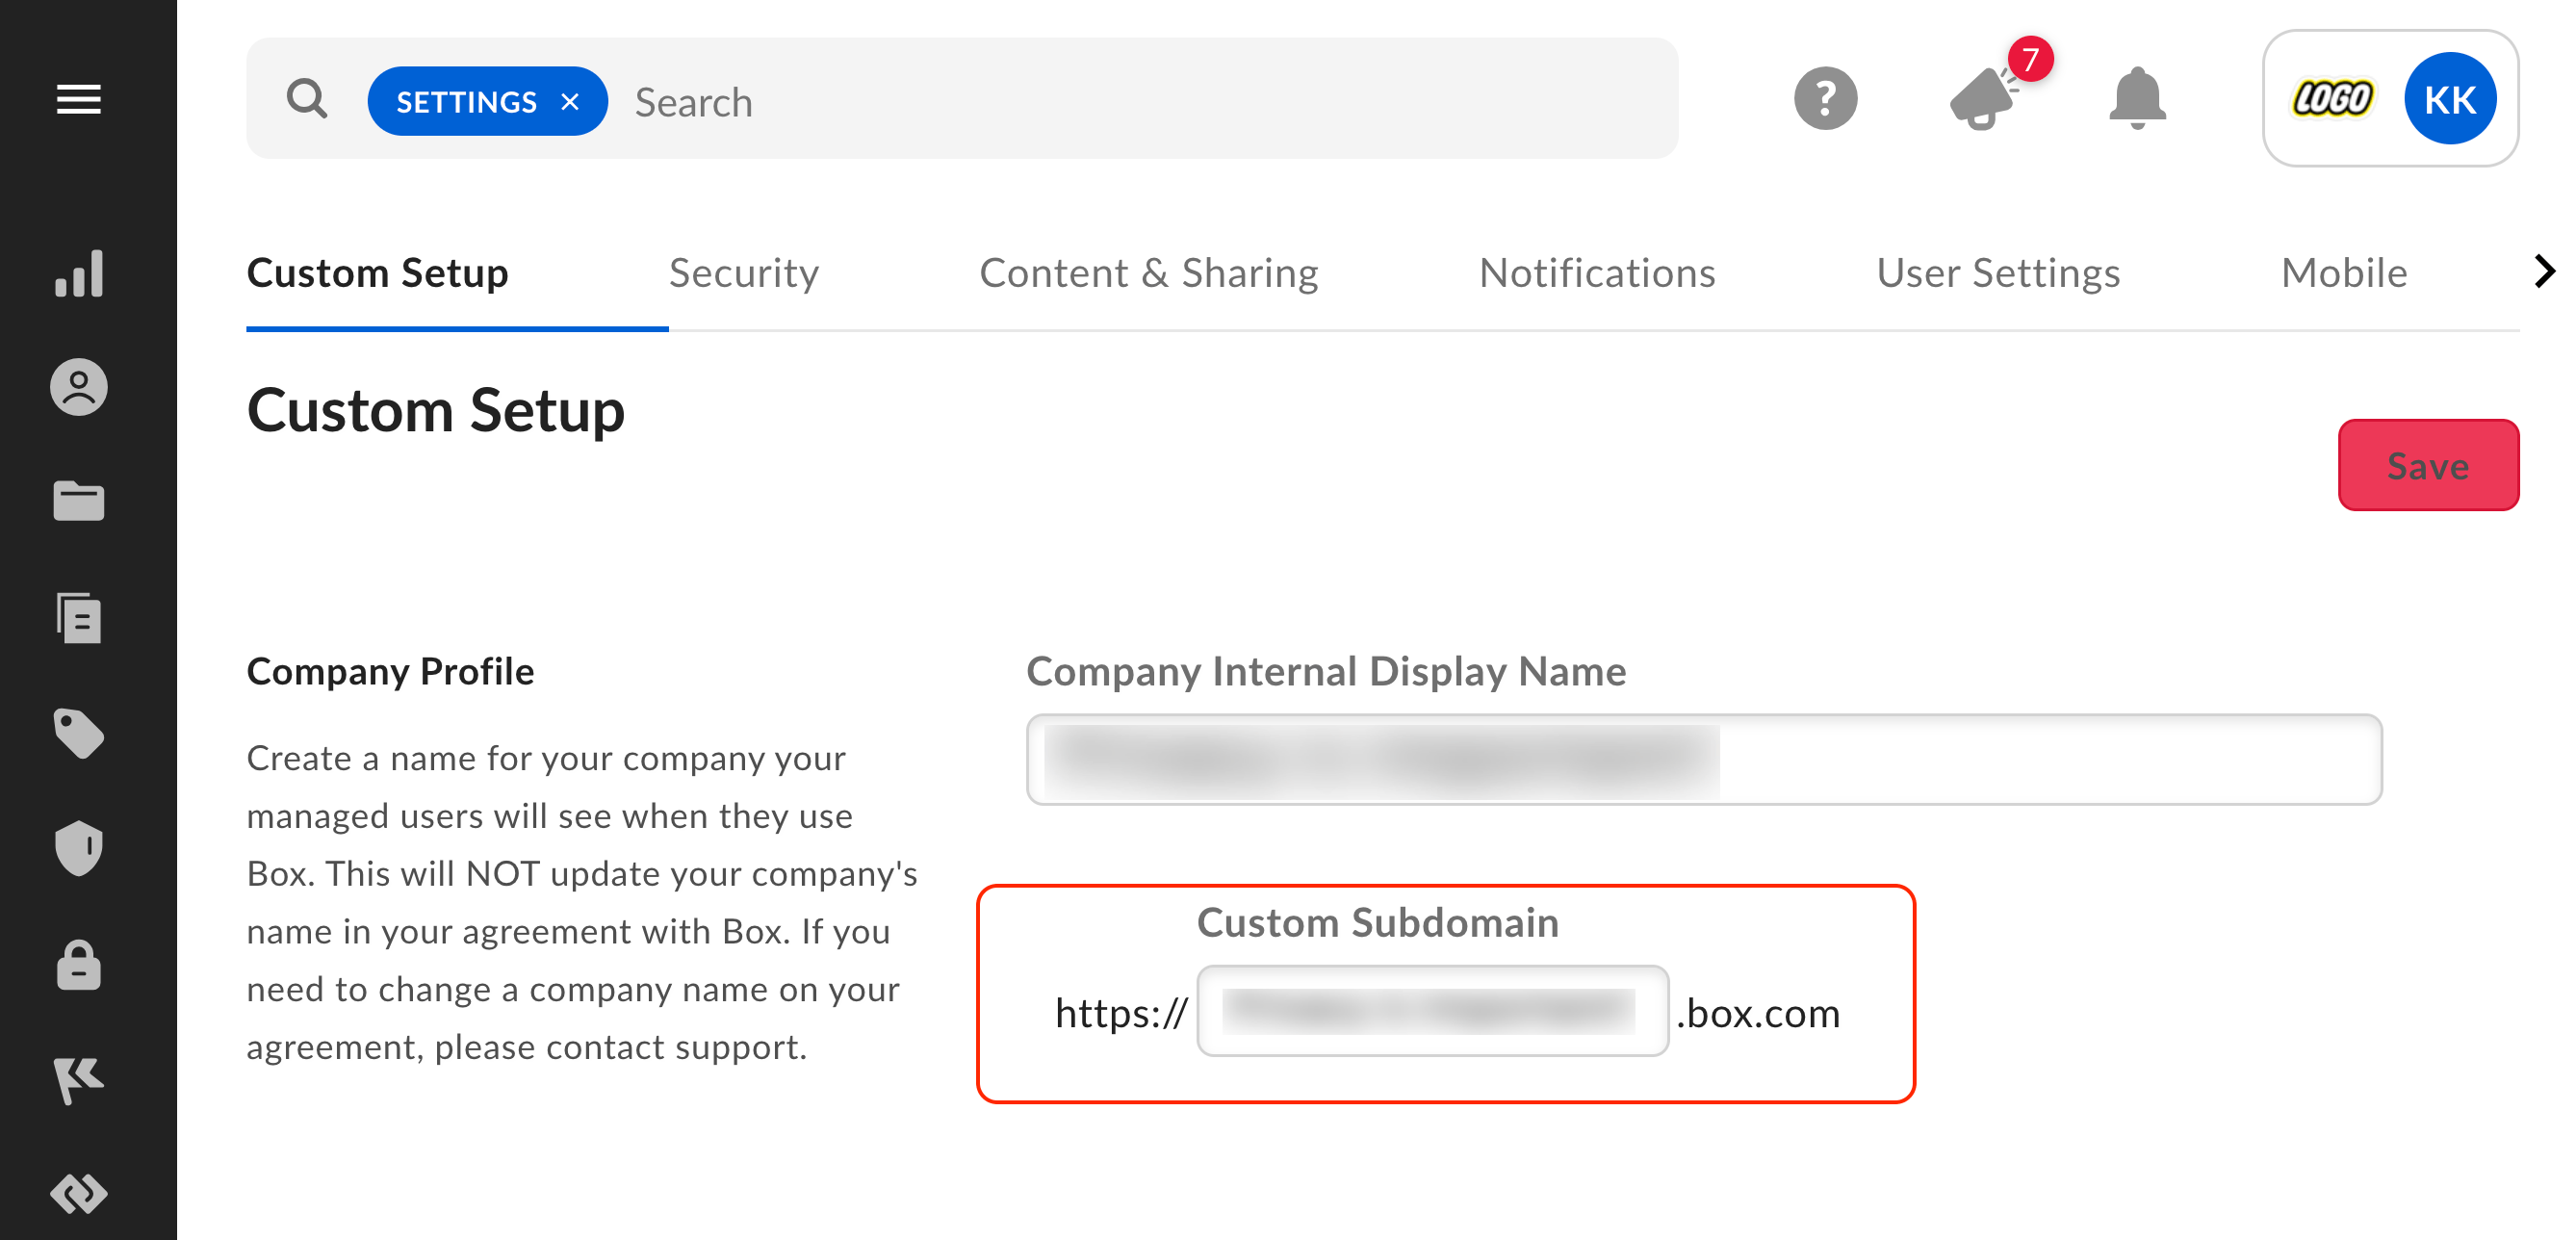Switch to the Content & Sharing tab
2576x1240 pixels.
[1148, 273]
